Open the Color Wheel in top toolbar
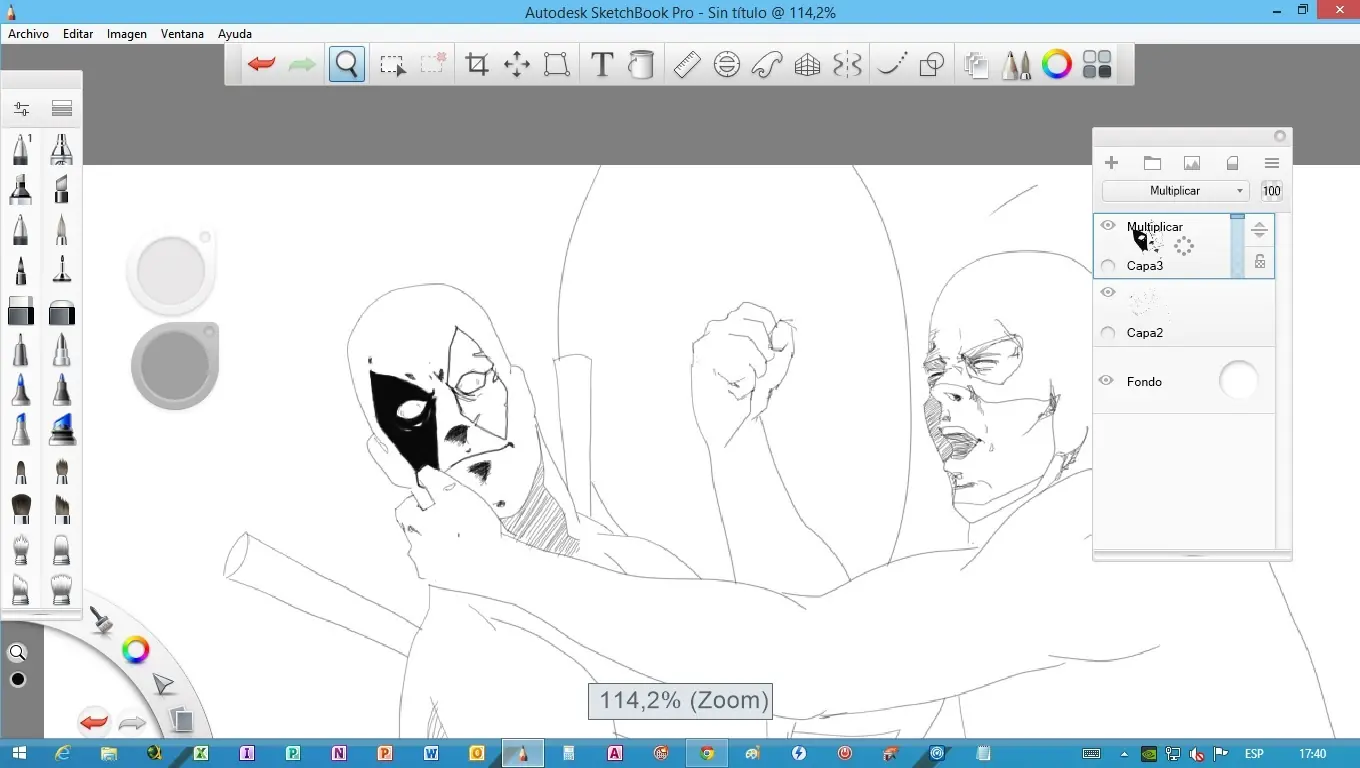This screenshot has height=768, width=1360. [x=1057, y=65]
